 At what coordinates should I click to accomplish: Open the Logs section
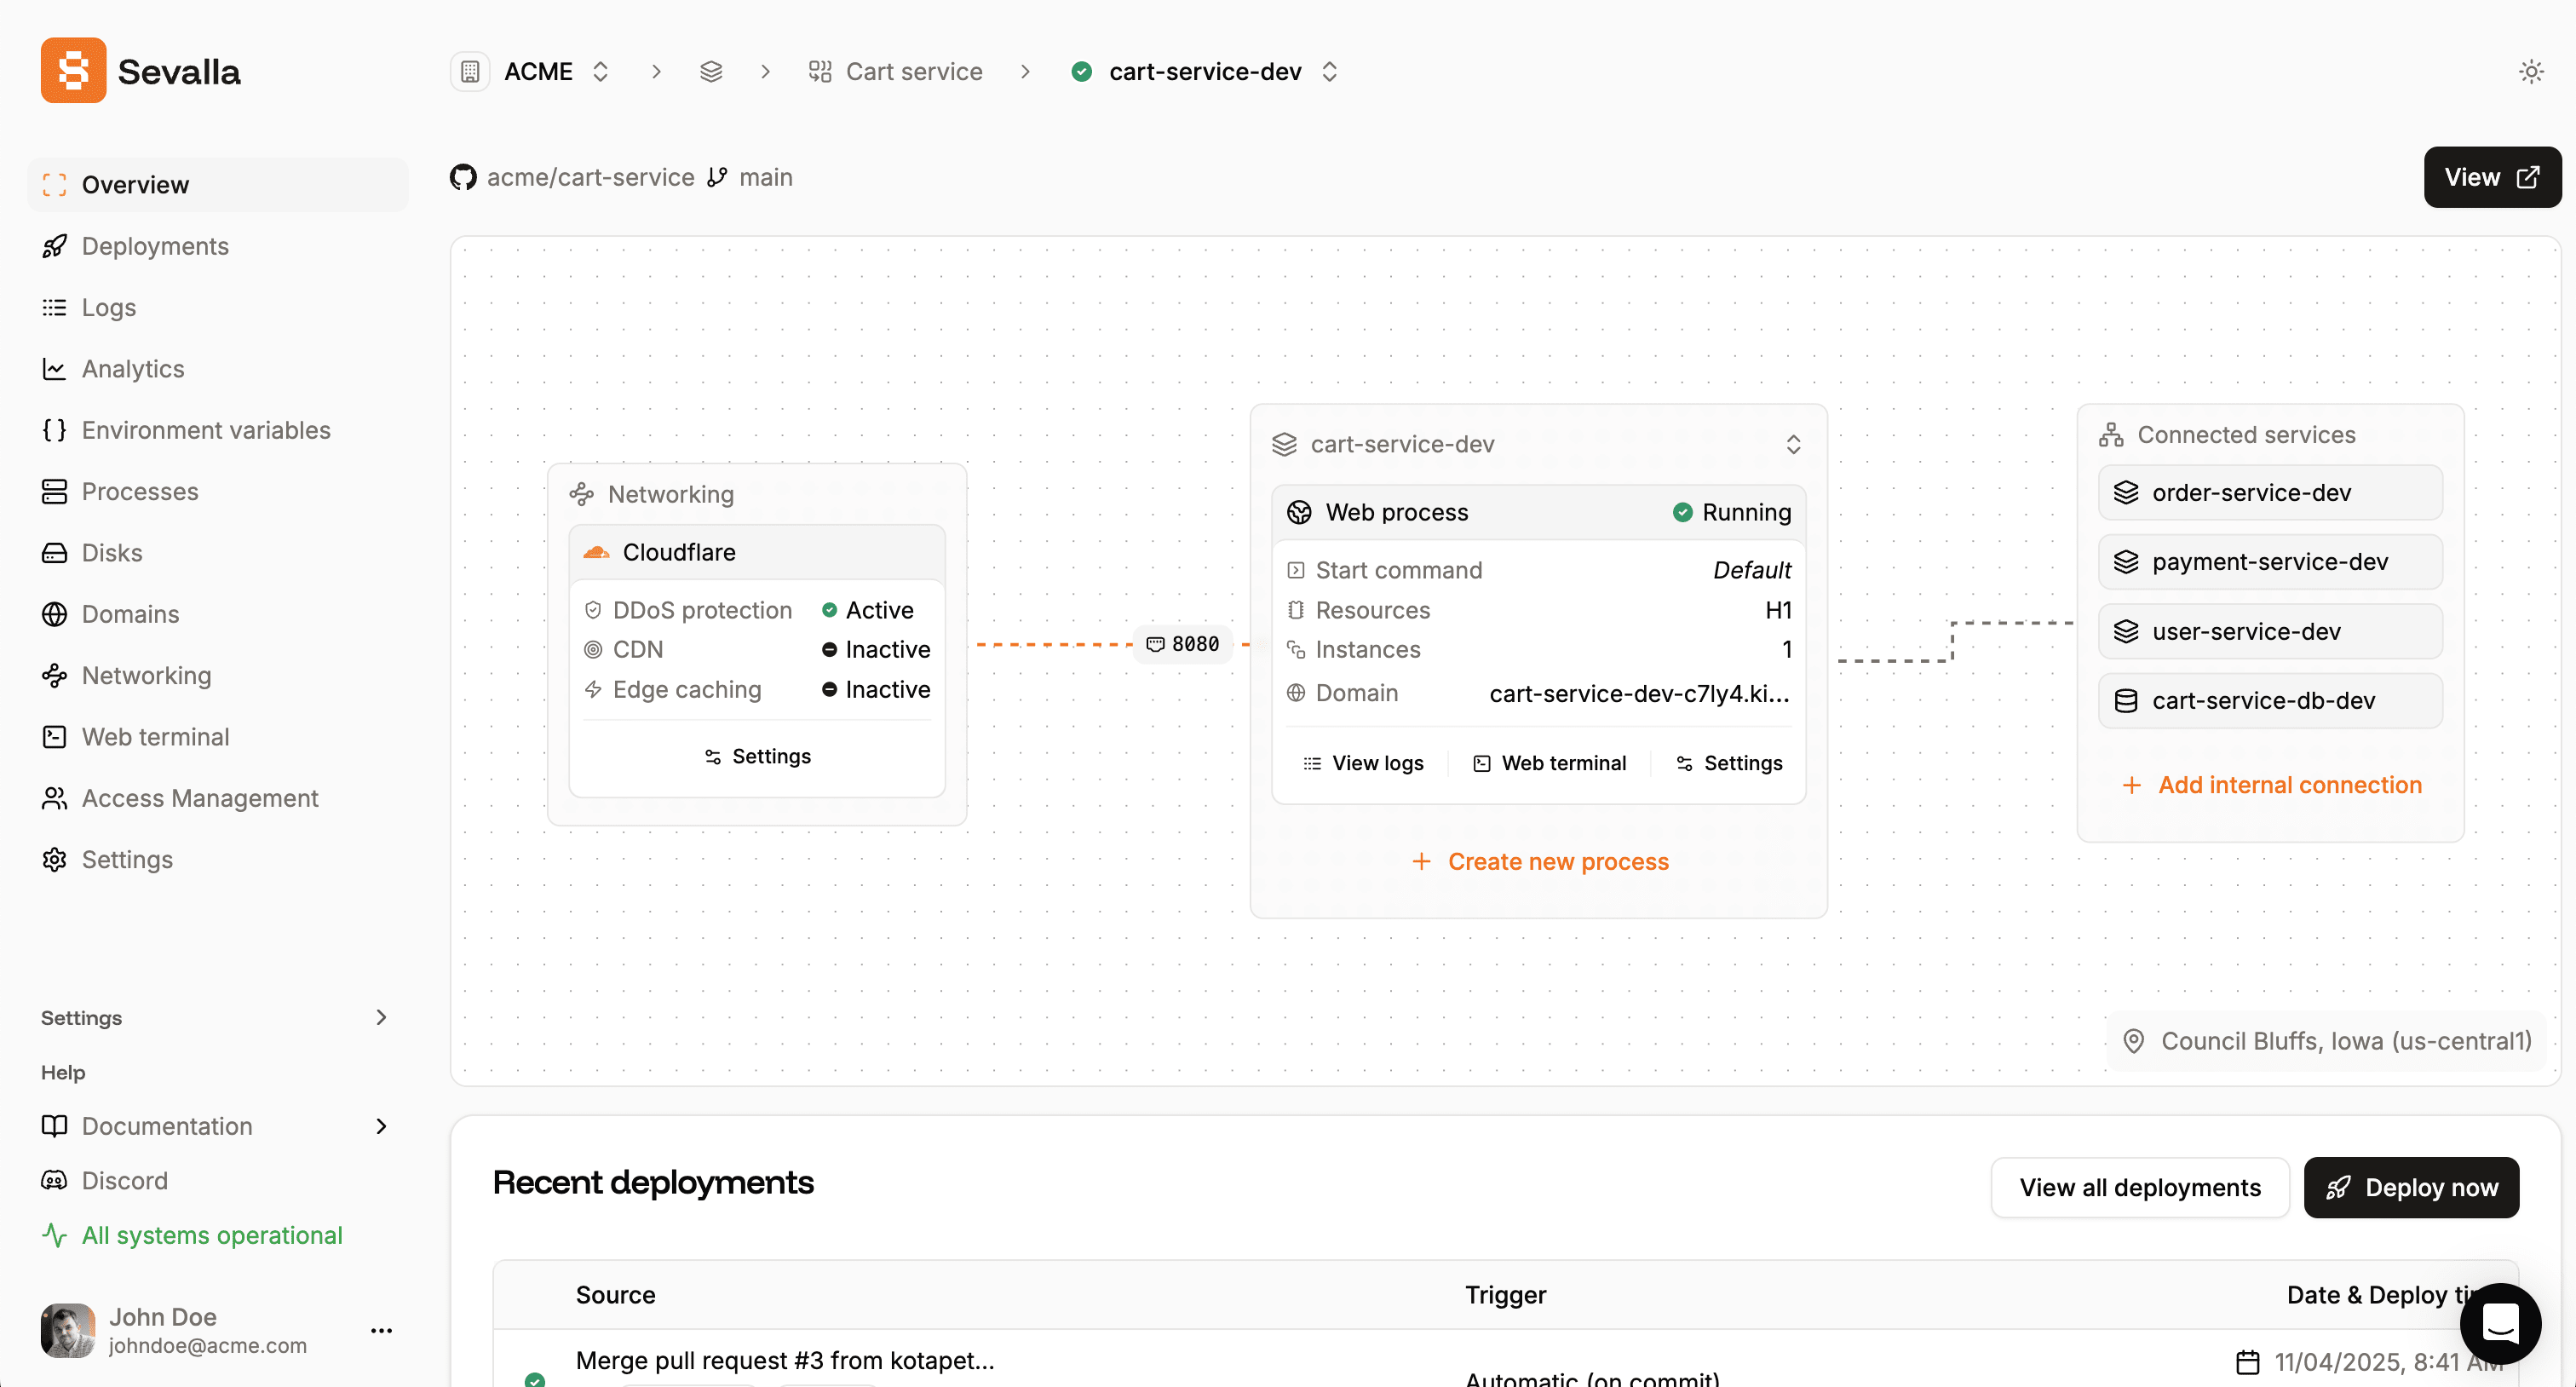pos(109,307)
